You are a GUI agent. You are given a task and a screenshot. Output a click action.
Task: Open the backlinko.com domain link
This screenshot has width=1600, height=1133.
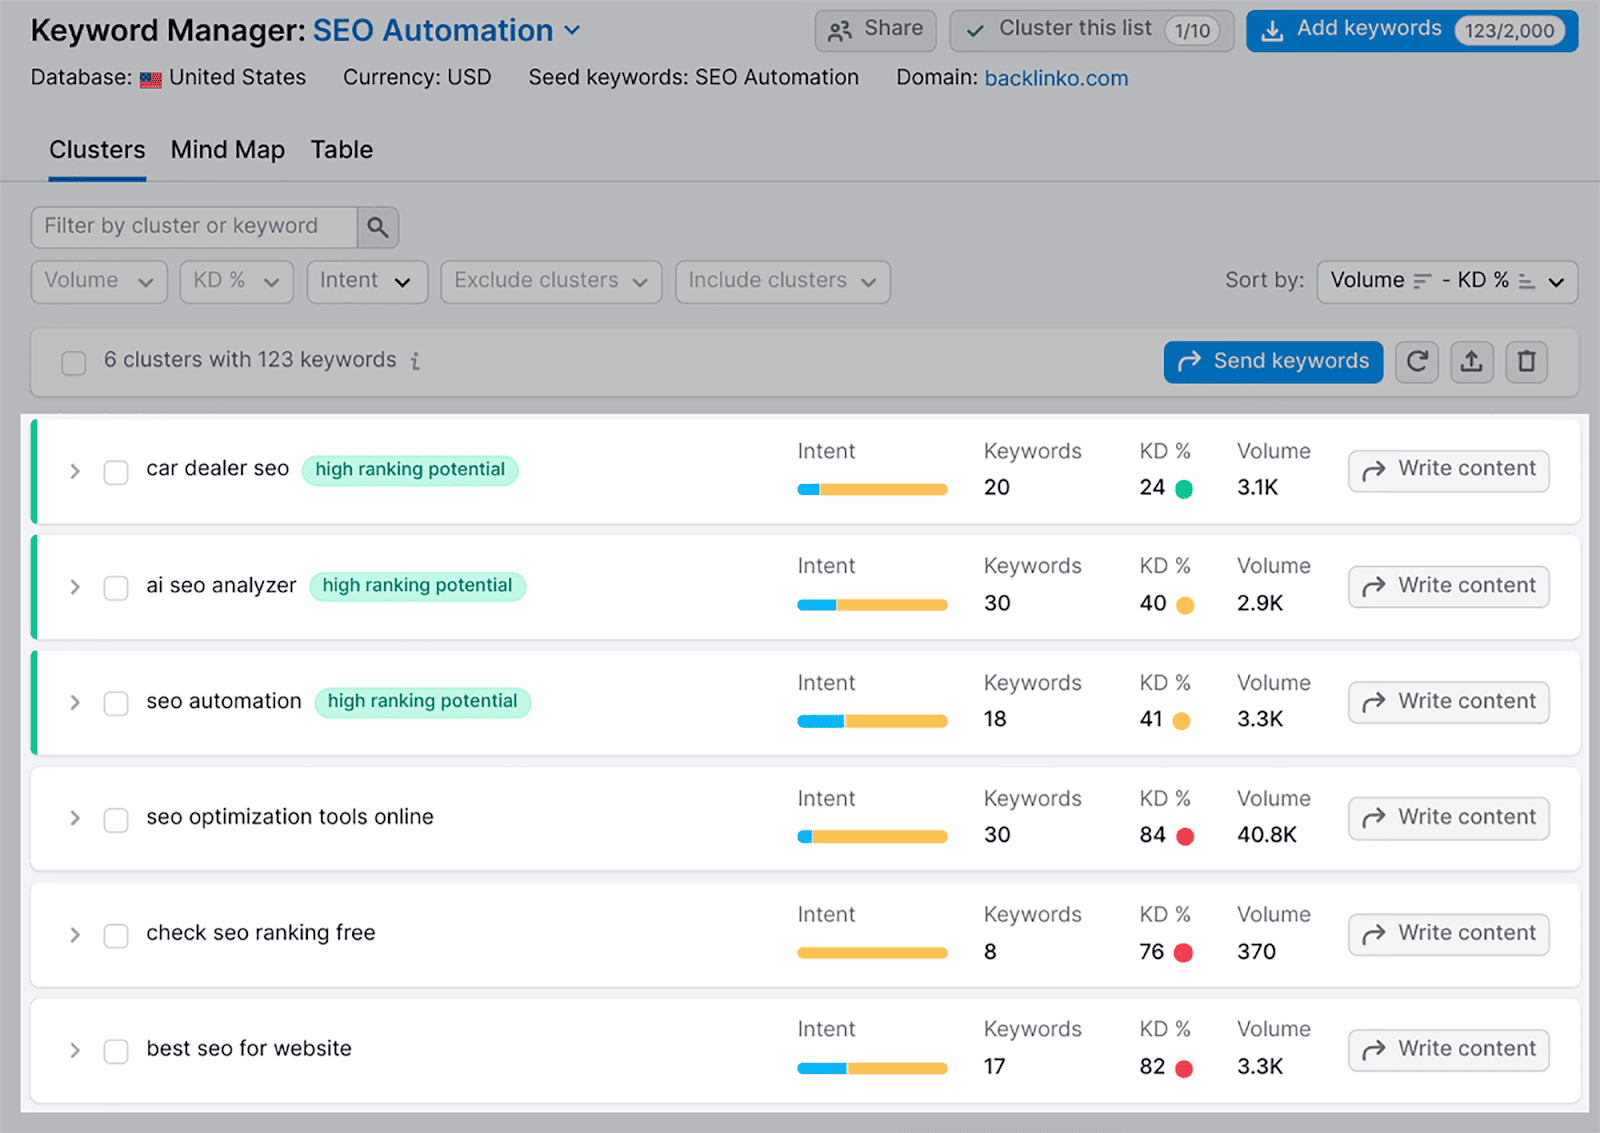tap(1056, 77)
